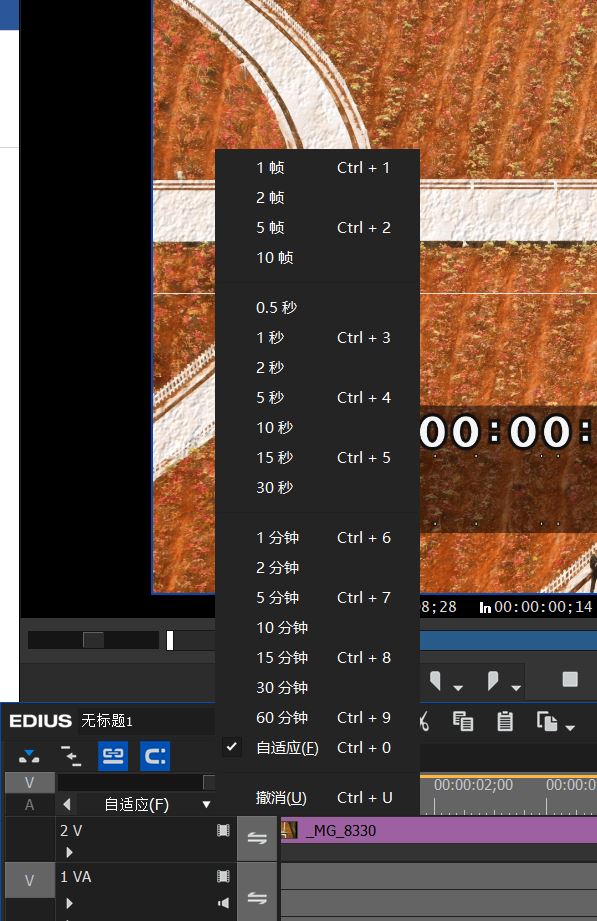
Task: Click timeline ruler at 00:00:02;00
Action: (473, 785)
